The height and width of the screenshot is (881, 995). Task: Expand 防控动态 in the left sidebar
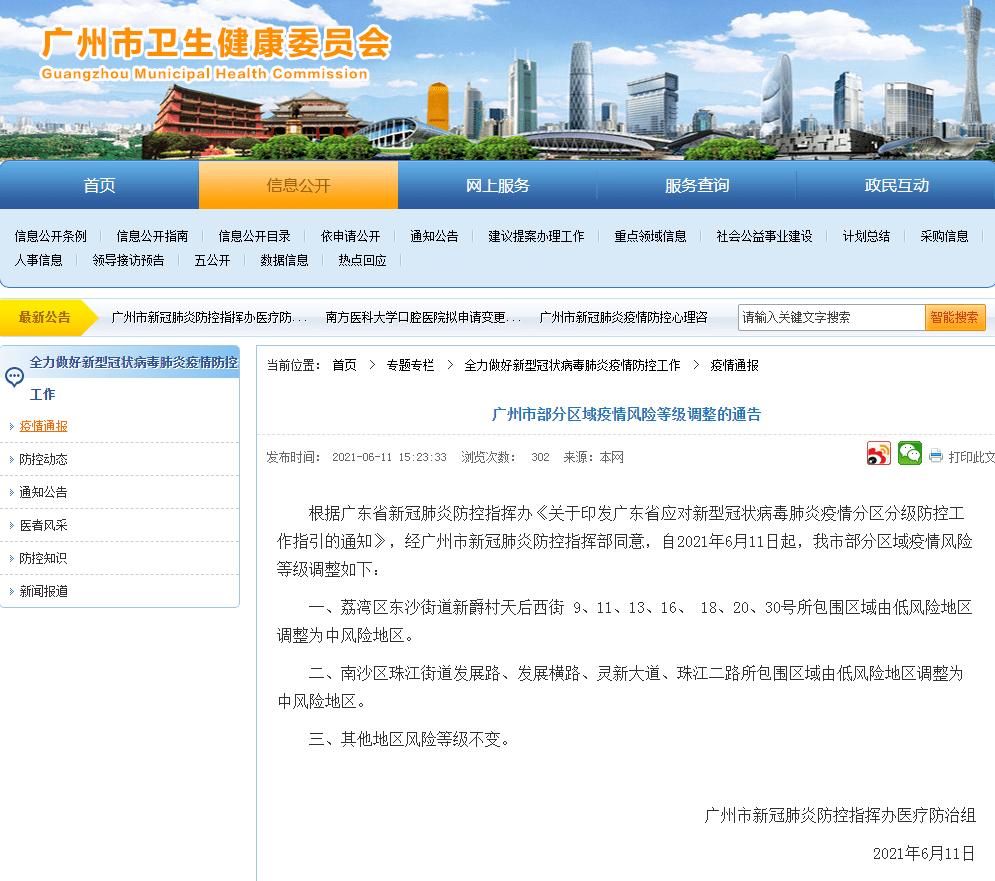(x=44, y=459)
